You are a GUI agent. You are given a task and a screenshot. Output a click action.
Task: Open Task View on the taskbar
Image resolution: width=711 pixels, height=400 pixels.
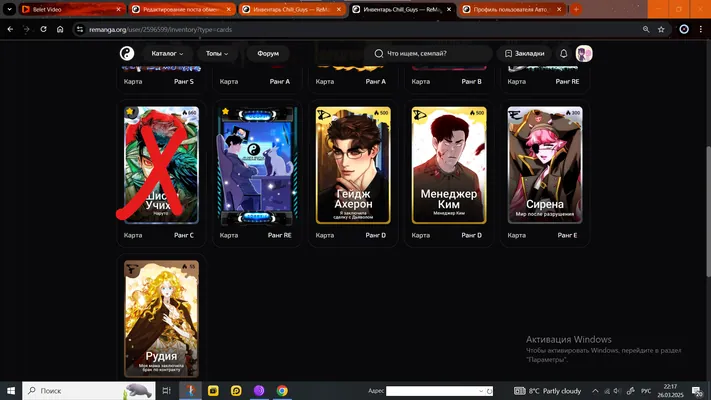(x=166, y=390)
